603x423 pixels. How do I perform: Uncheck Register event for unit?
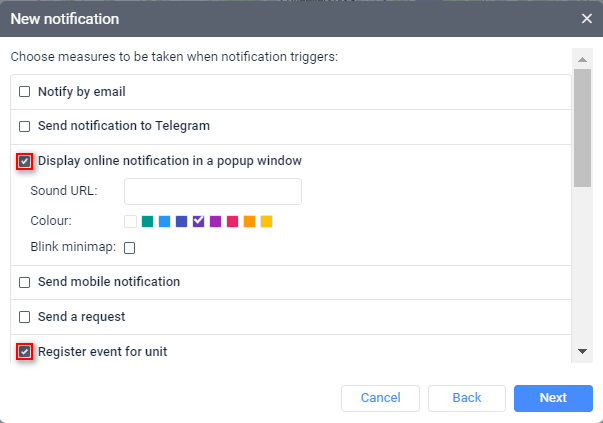(x=25, y=352)
